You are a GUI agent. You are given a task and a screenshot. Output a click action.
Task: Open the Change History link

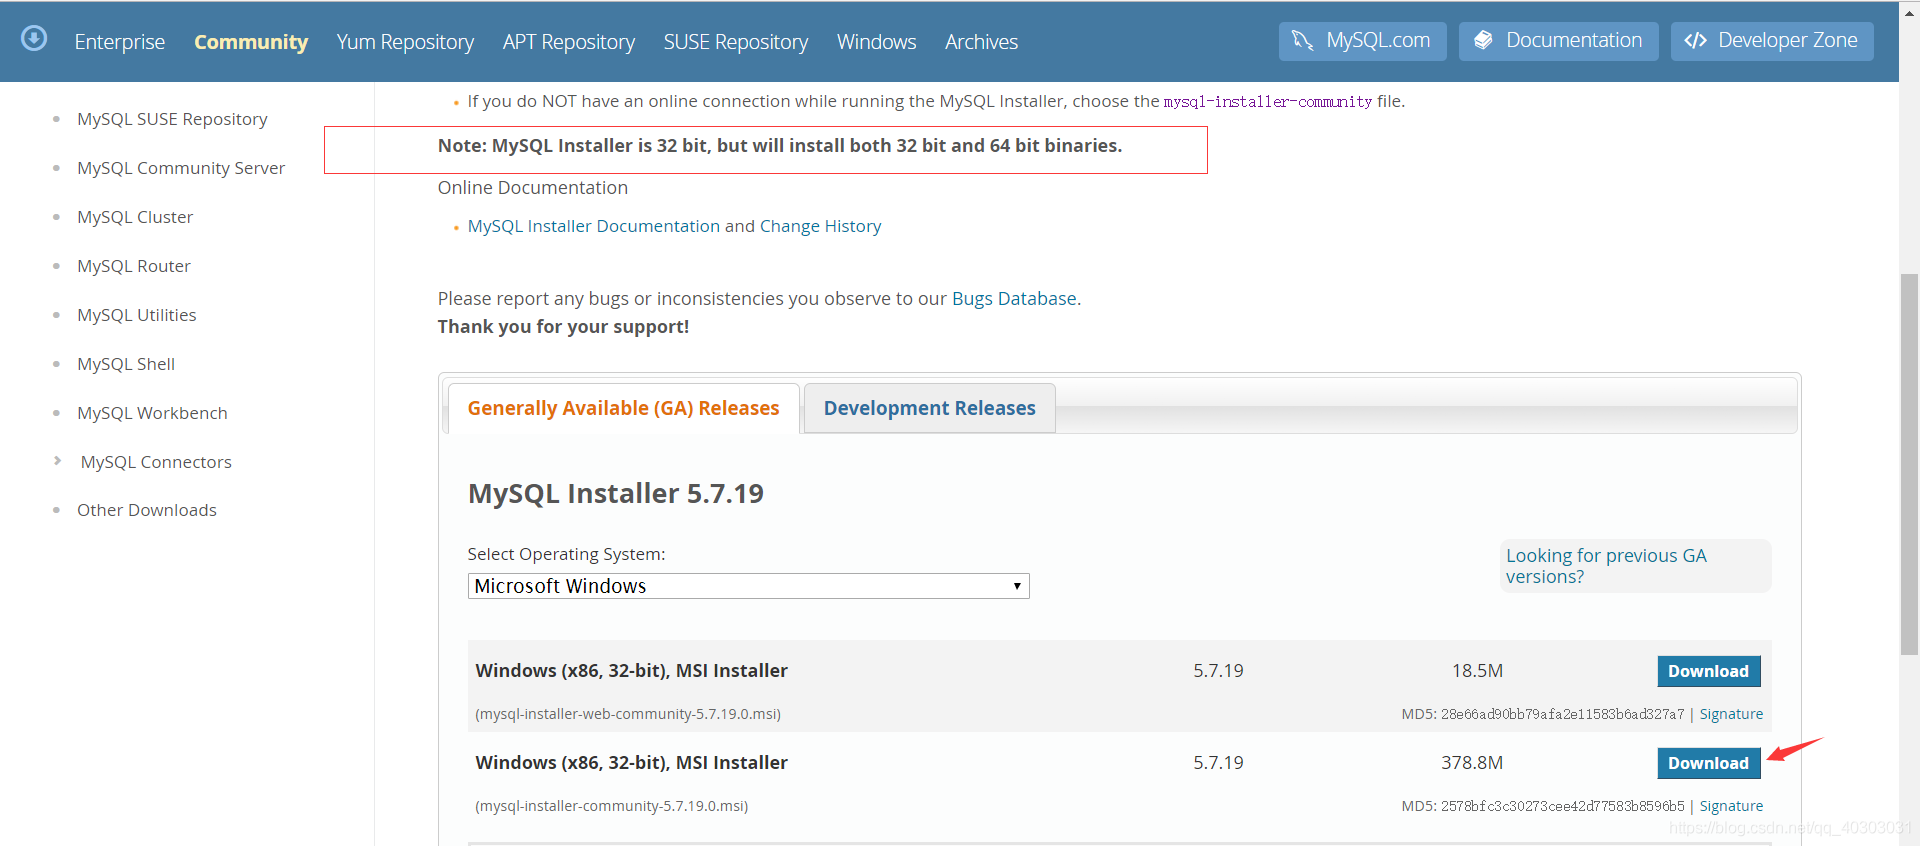821,226
